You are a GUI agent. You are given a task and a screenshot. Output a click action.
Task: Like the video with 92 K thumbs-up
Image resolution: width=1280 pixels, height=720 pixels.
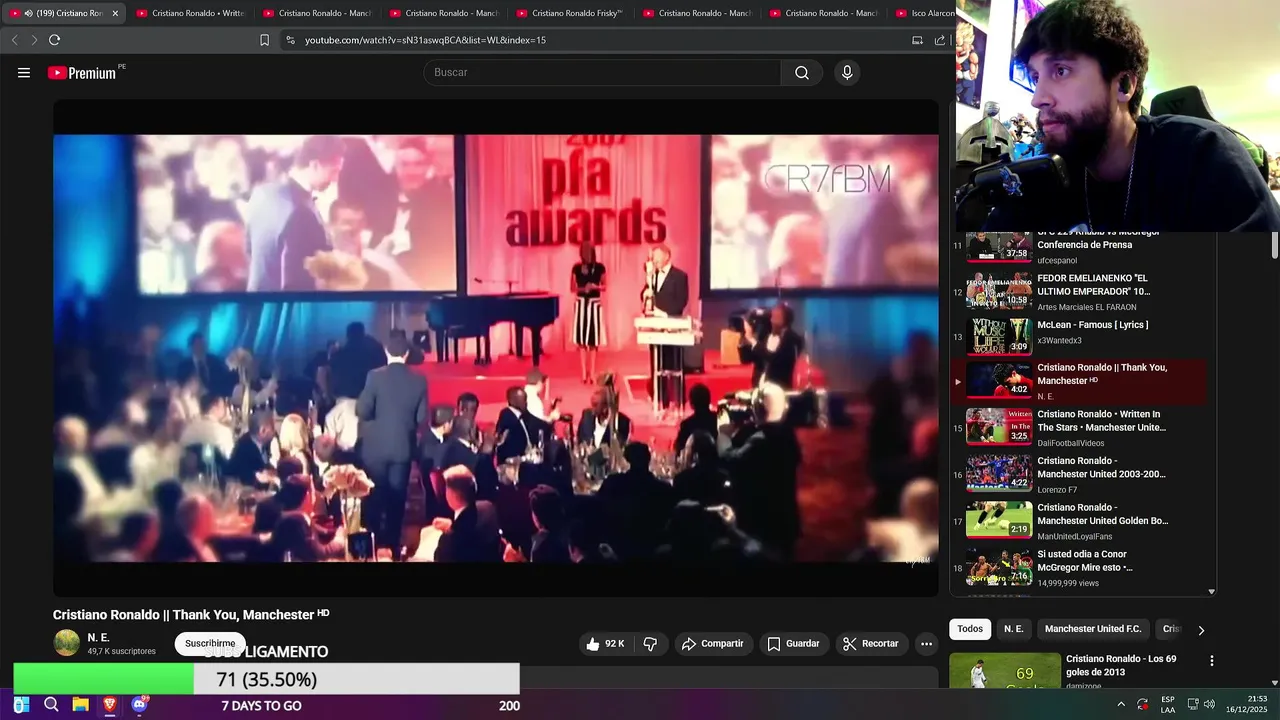pyautogui.click(x=606, y=644)
